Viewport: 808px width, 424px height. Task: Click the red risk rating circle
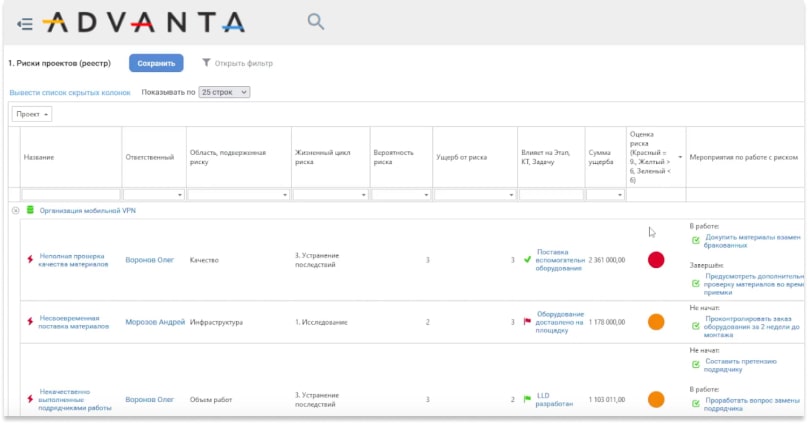click(x=656, y=260)
